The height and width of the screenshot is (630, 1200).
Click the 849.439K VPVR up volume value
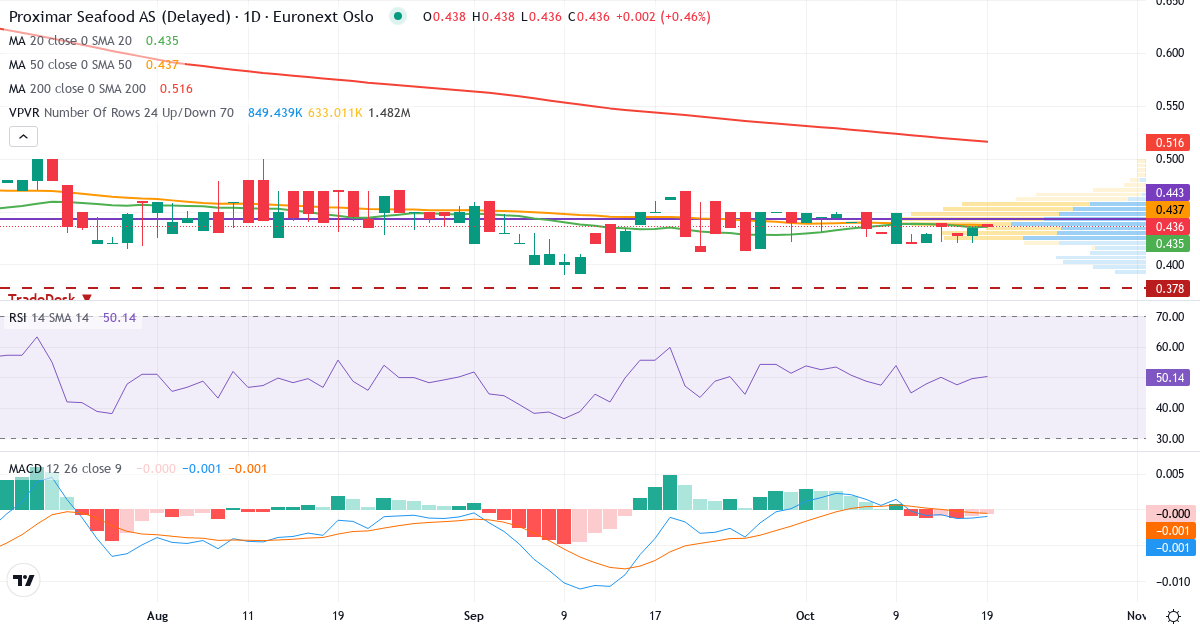276,113
